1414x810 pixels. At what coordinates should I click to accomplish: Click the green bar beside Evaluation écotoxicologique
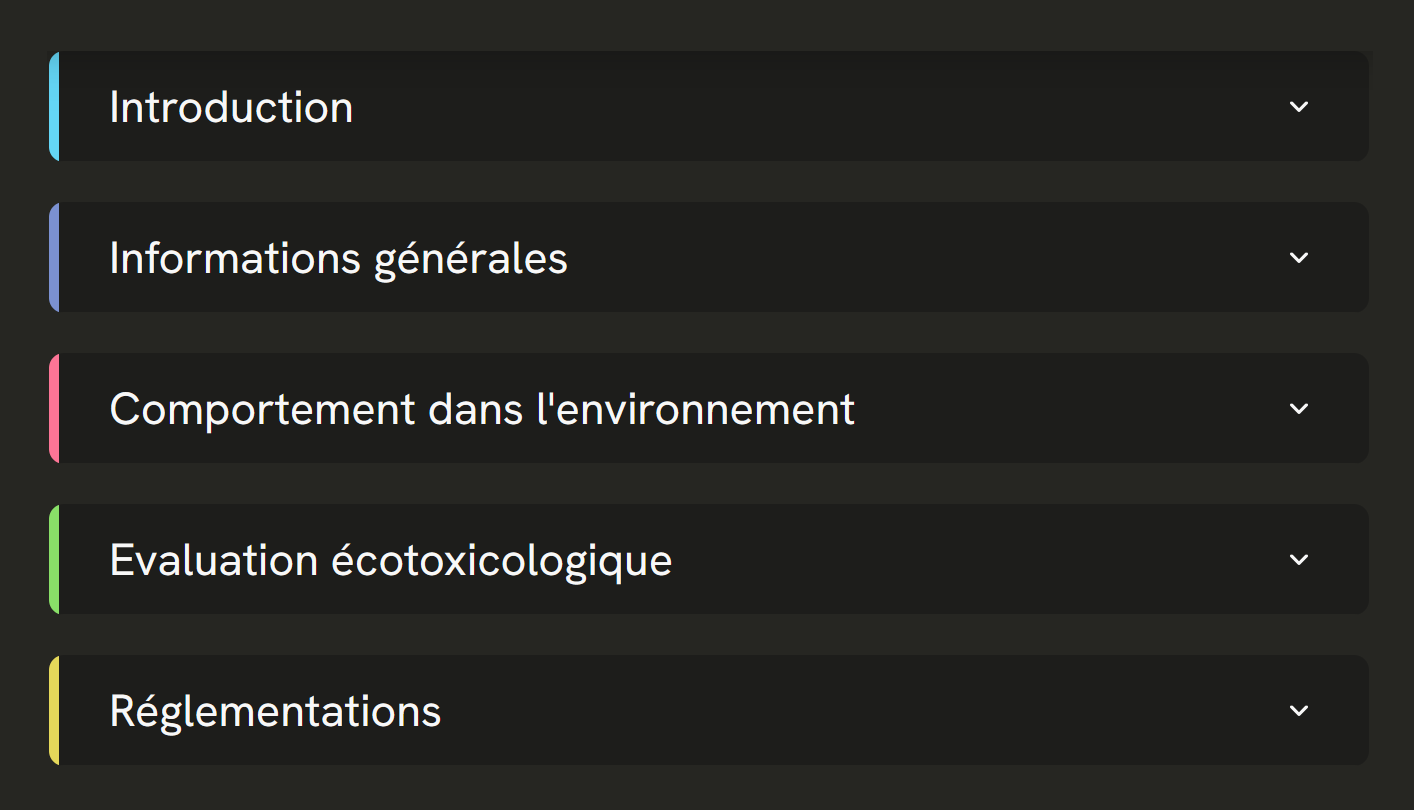coord(55,559)
